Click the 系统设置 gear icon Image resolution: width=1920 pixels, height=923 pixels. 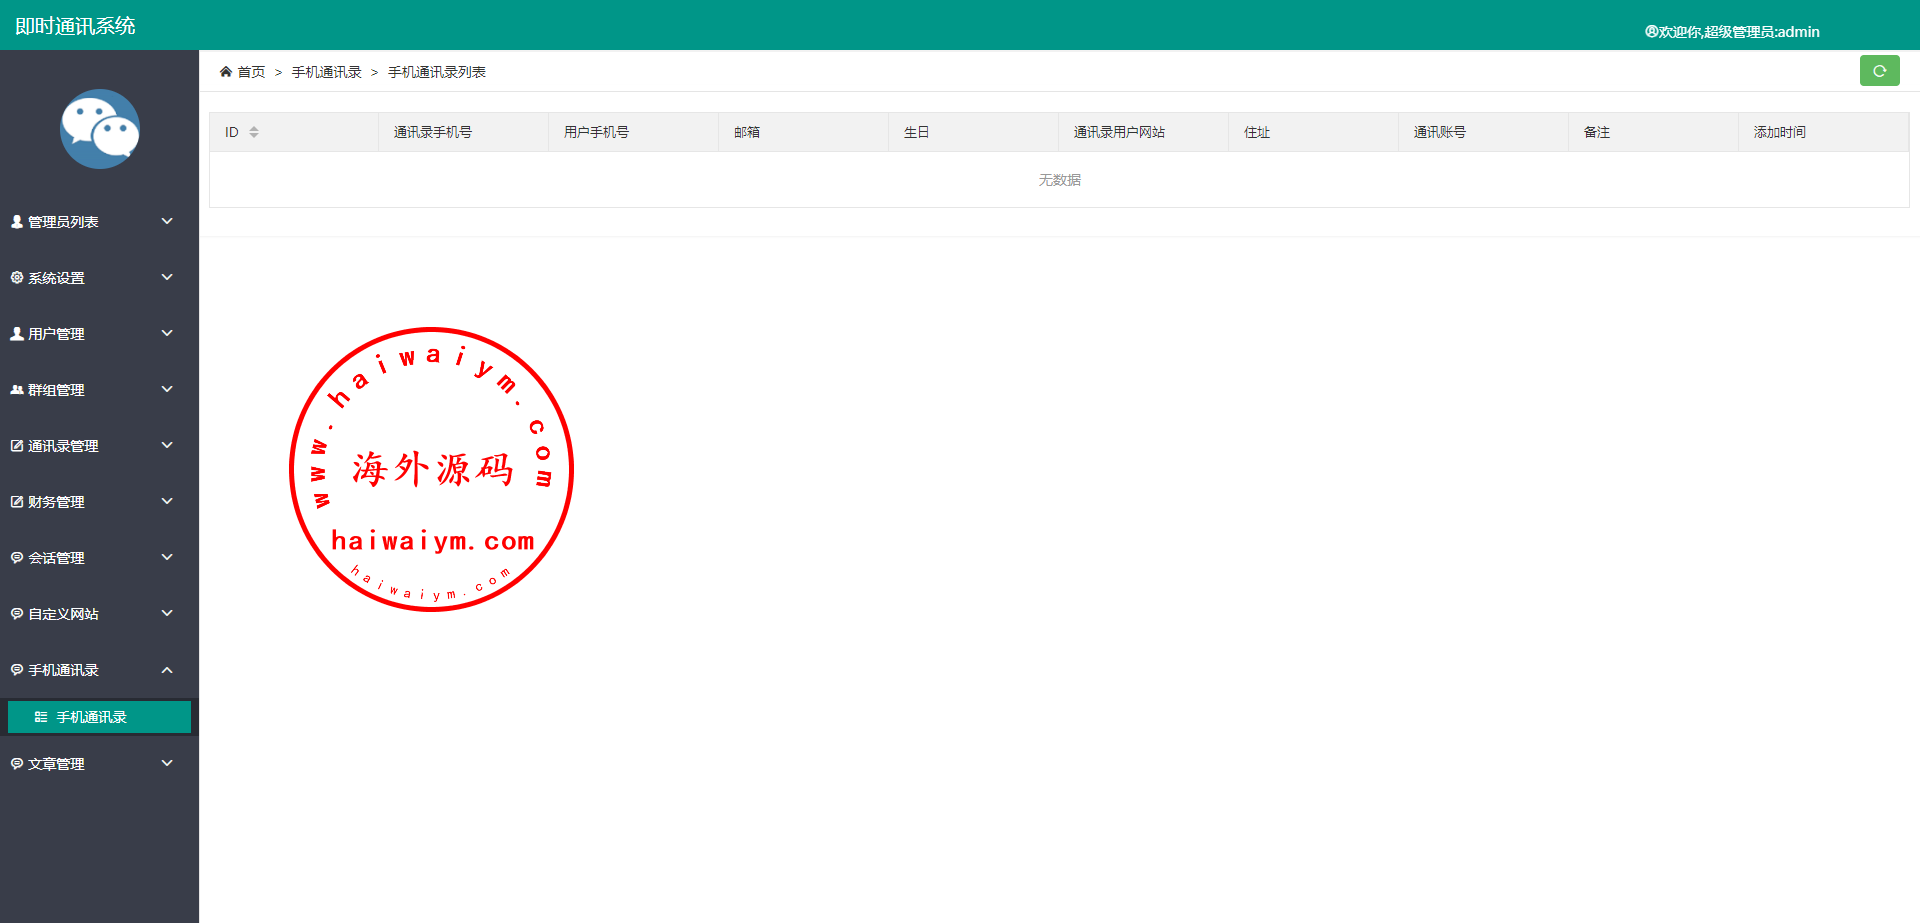tap(17, 278)
